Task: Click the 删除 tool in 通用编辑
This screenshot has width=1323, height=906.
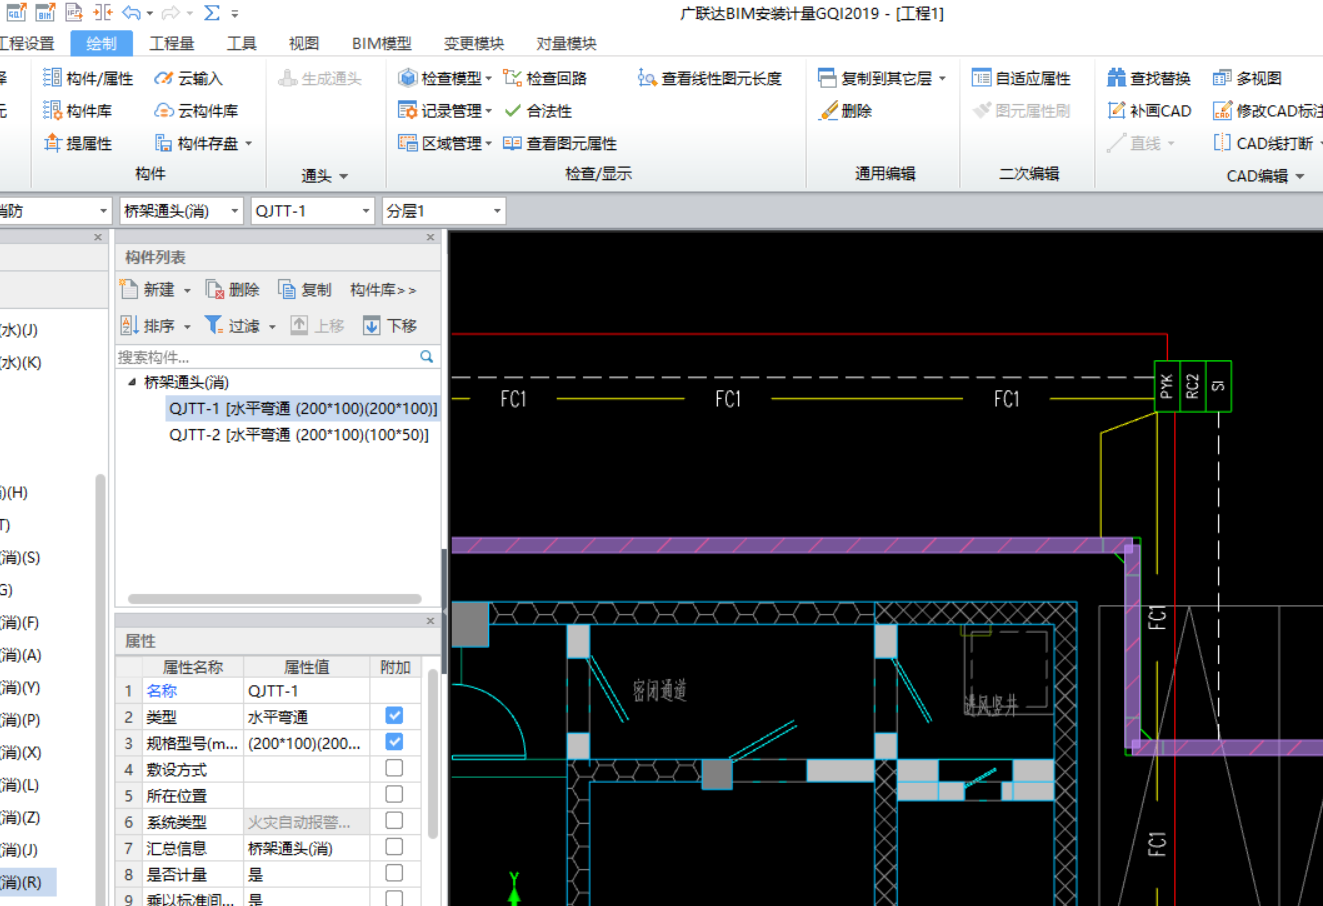Action: [x=845, y=111]
